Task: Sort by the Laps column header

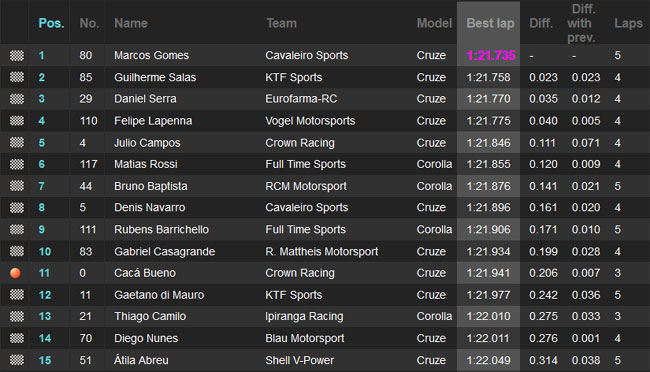Action: [x=628, y=23]
